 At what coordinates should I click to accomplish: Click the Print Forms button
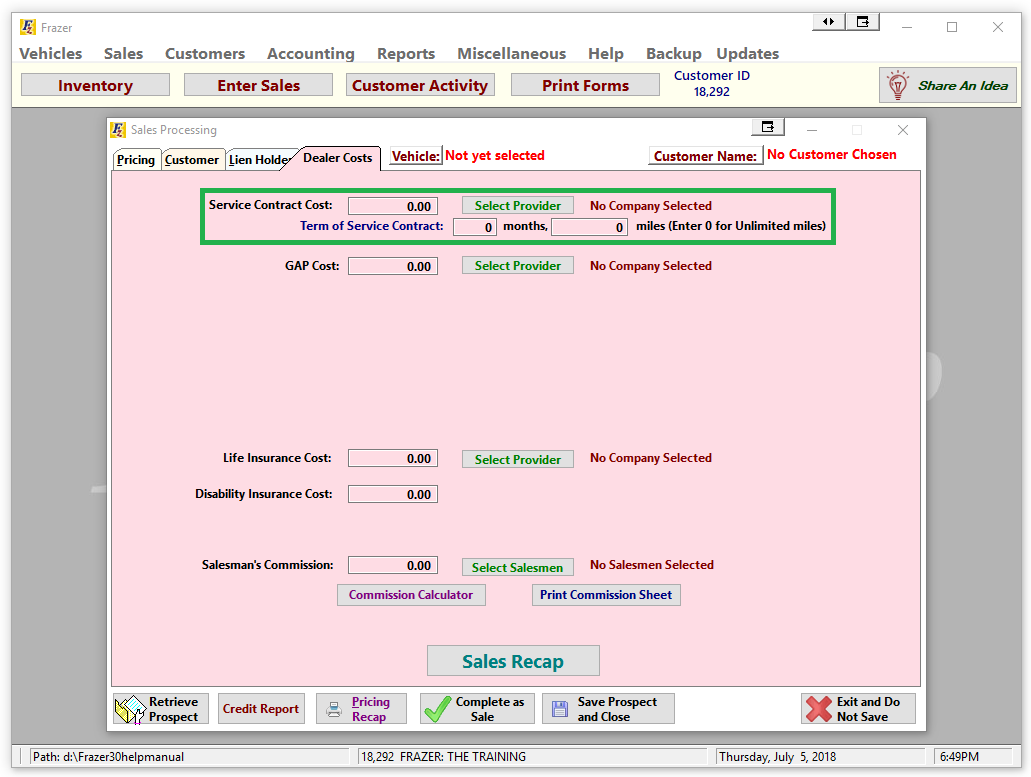585,85
